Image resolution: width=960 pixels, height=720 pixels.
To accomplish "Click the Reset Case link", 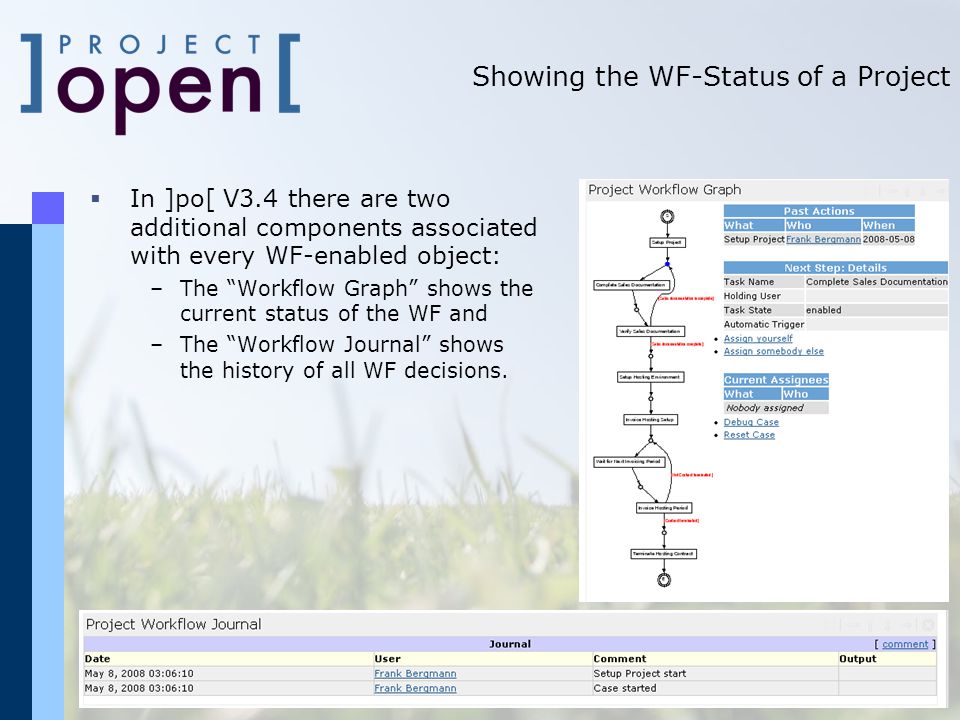I will point(749,435).
